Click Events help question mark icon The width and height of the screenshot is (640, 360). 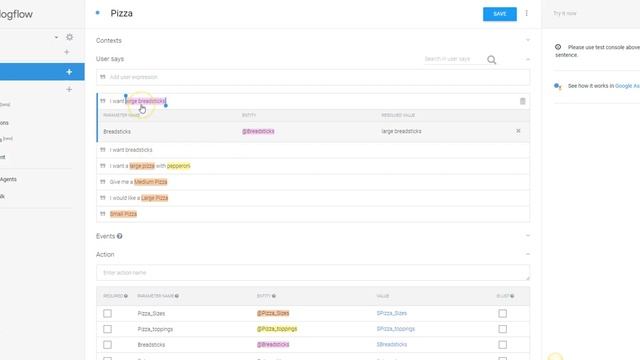120,236
